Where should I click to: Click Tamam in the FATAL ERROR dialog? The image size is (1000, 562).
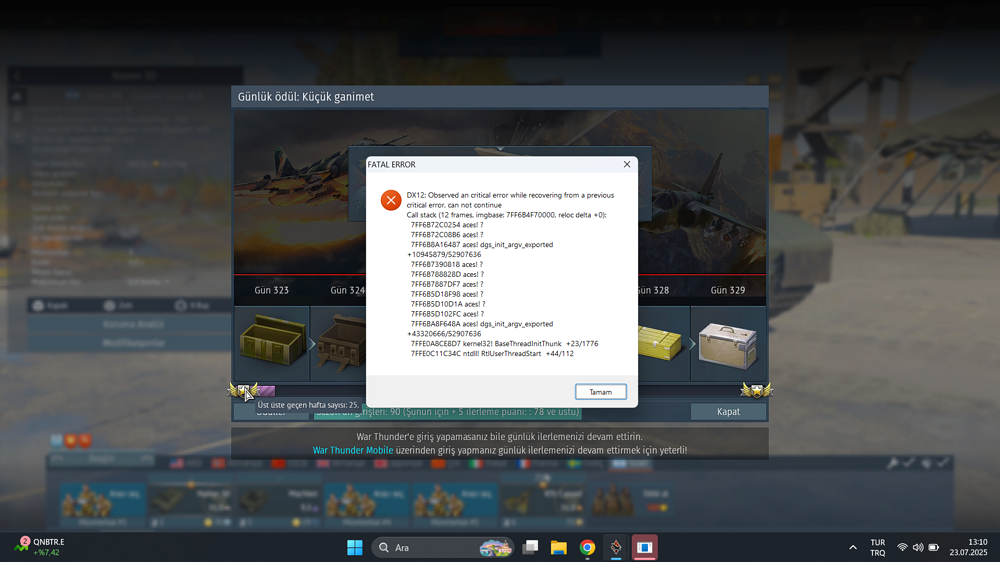600,392
